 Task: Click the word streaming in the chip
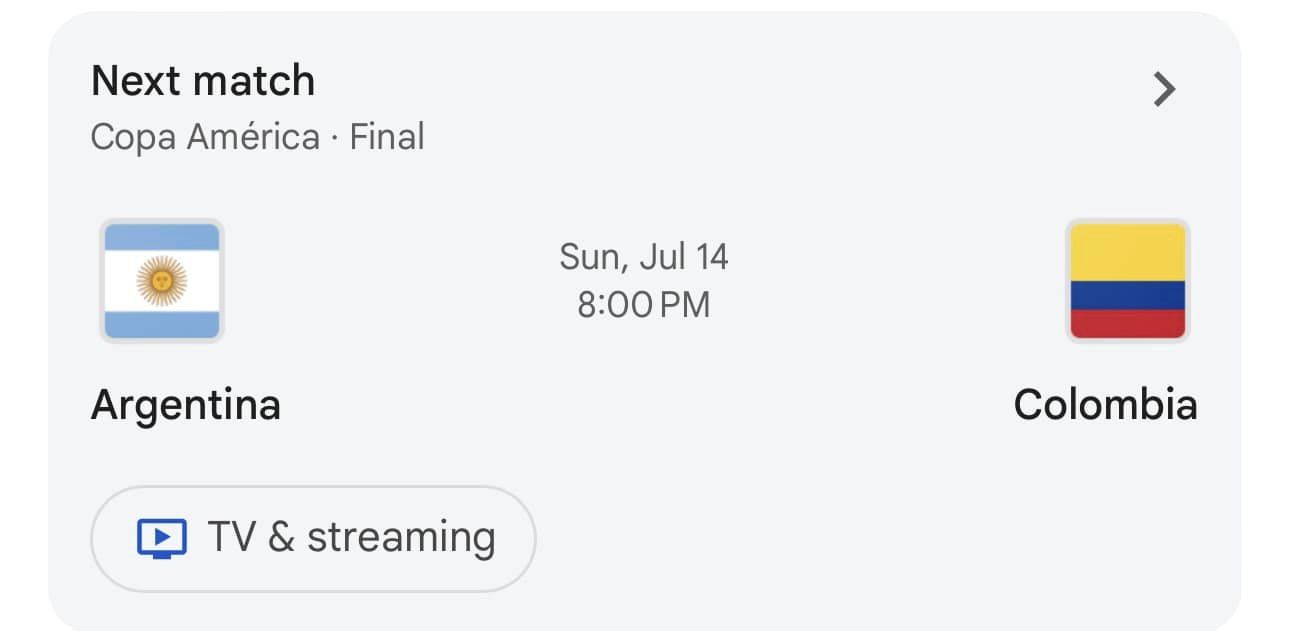pyautogui.click(x=401, y=539)
